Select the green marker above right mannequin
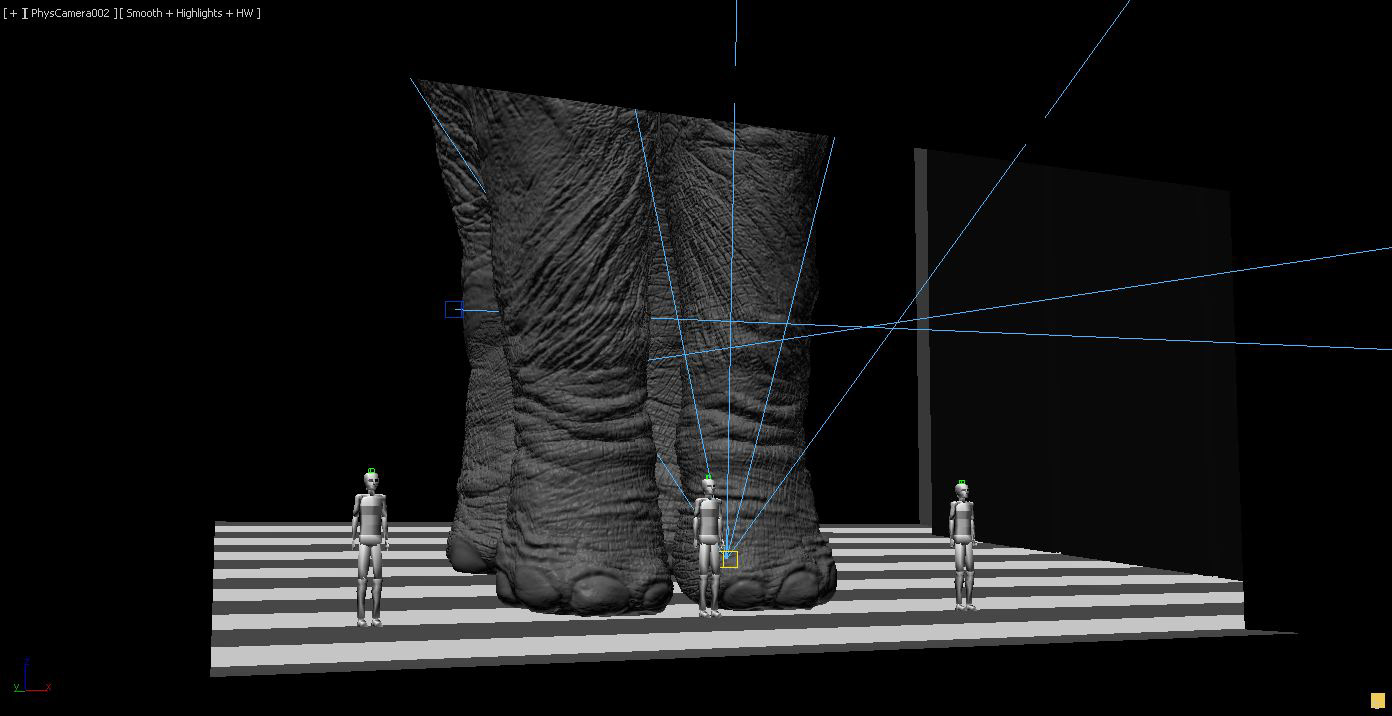This screenshot has height=716, width=1392. click(962, 483)
